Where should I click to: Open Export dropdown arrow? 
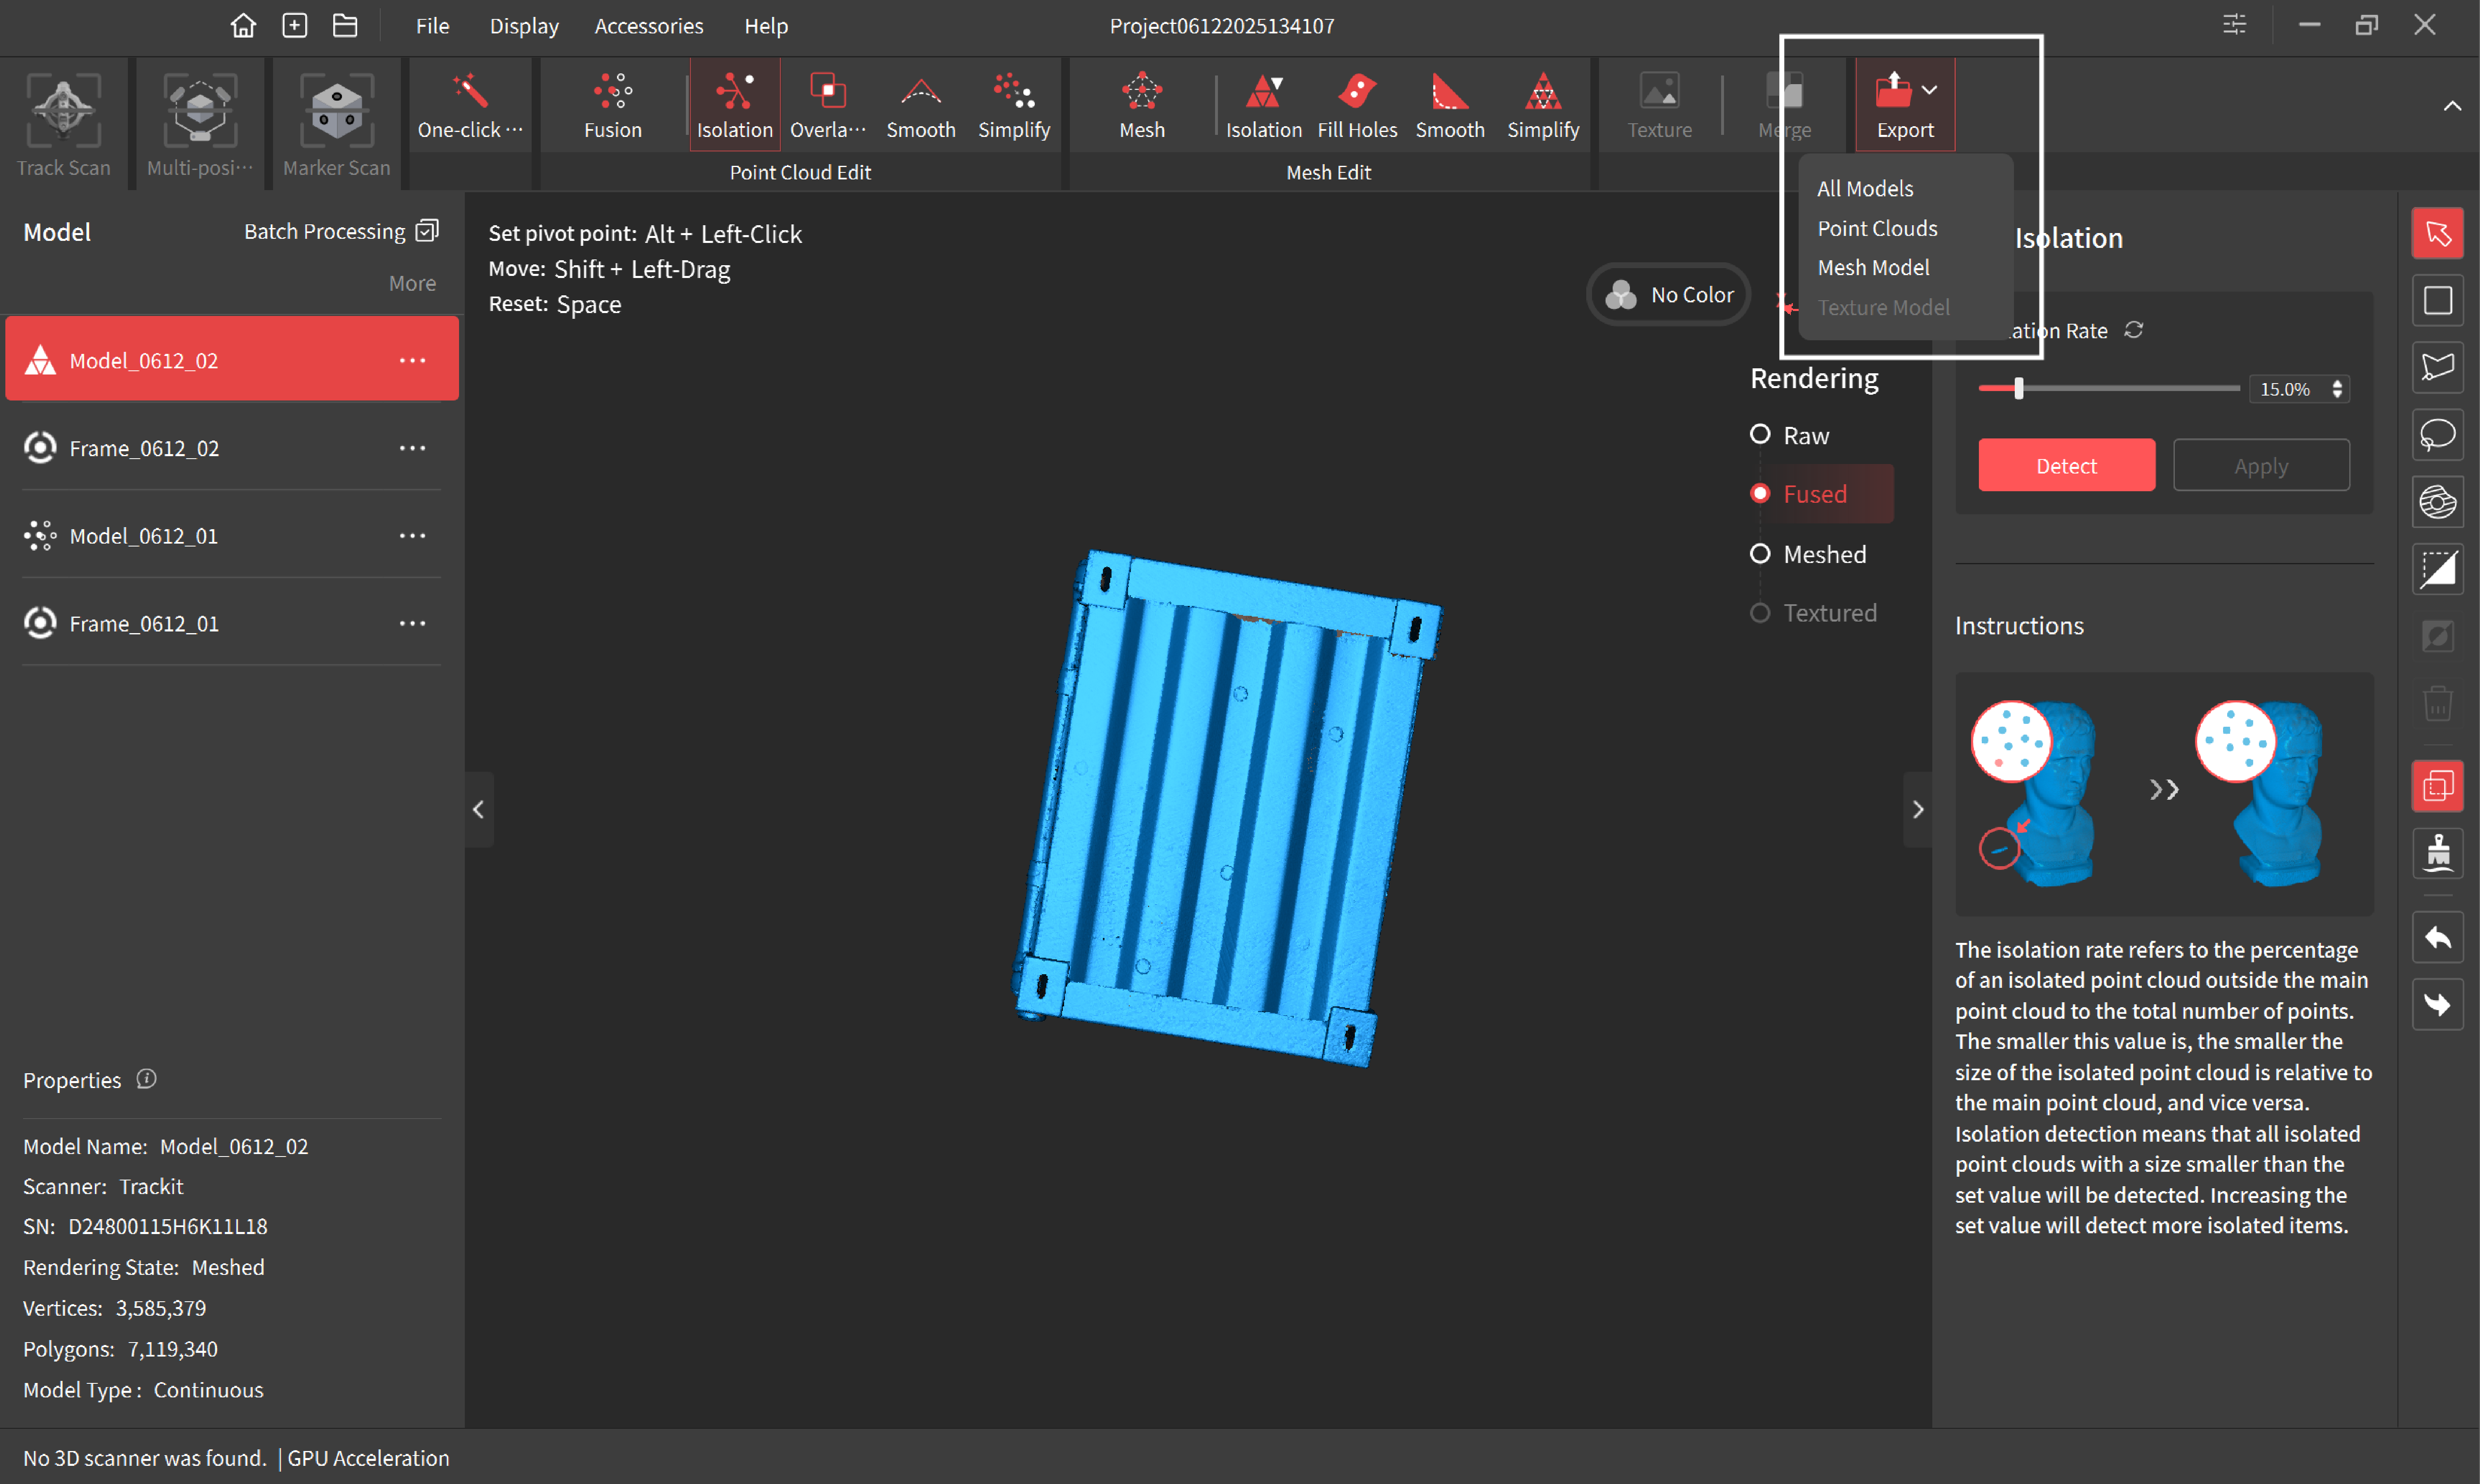tap(1929, 90)
